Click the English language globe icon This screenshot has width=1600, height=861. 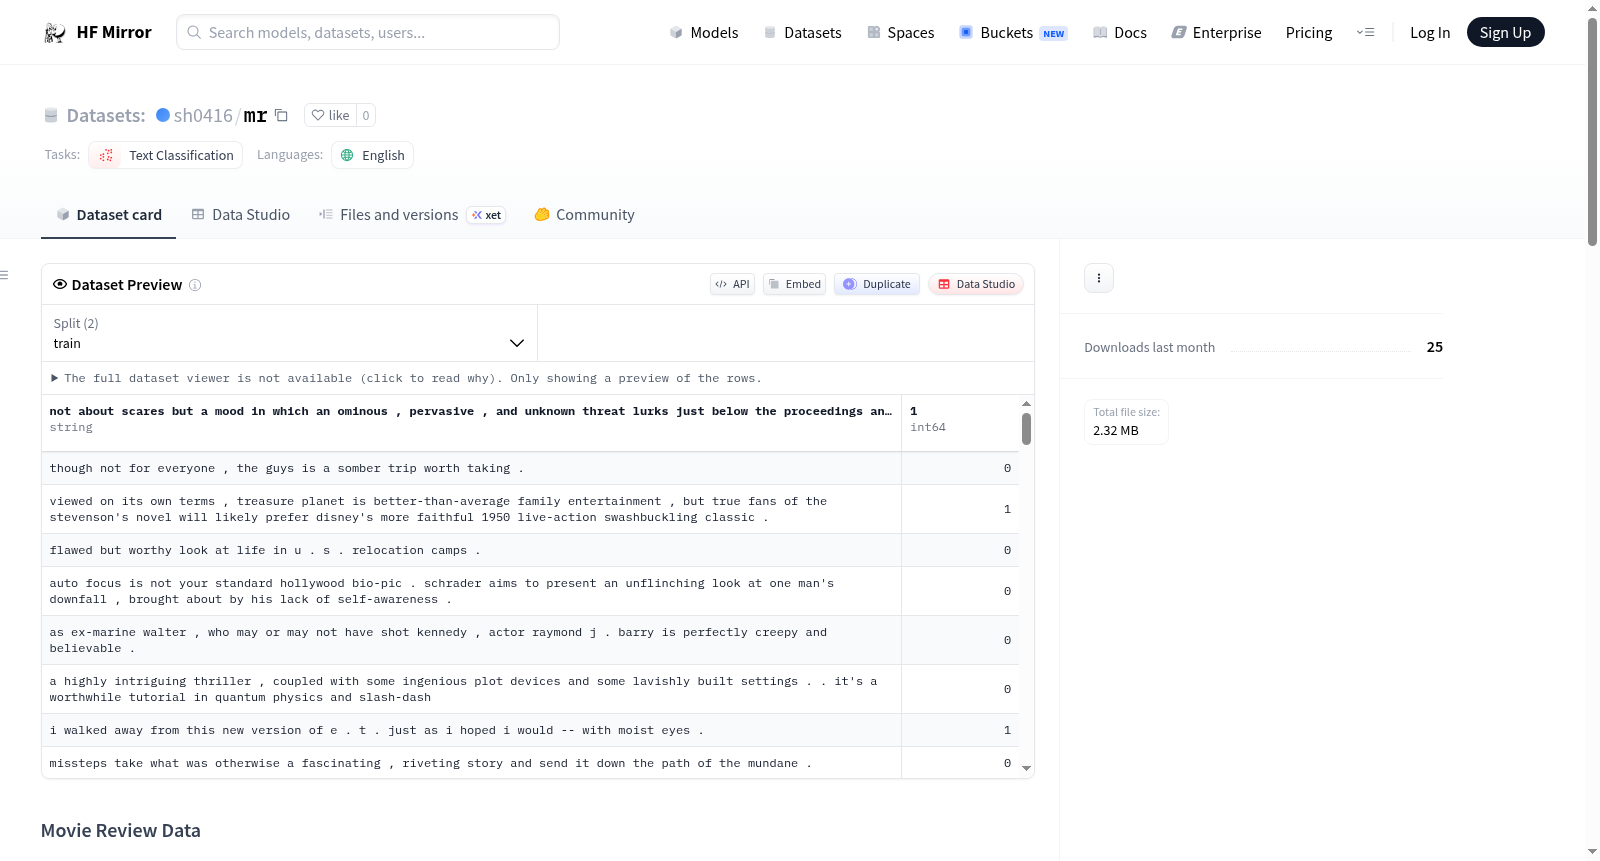(x=347, y=155)
